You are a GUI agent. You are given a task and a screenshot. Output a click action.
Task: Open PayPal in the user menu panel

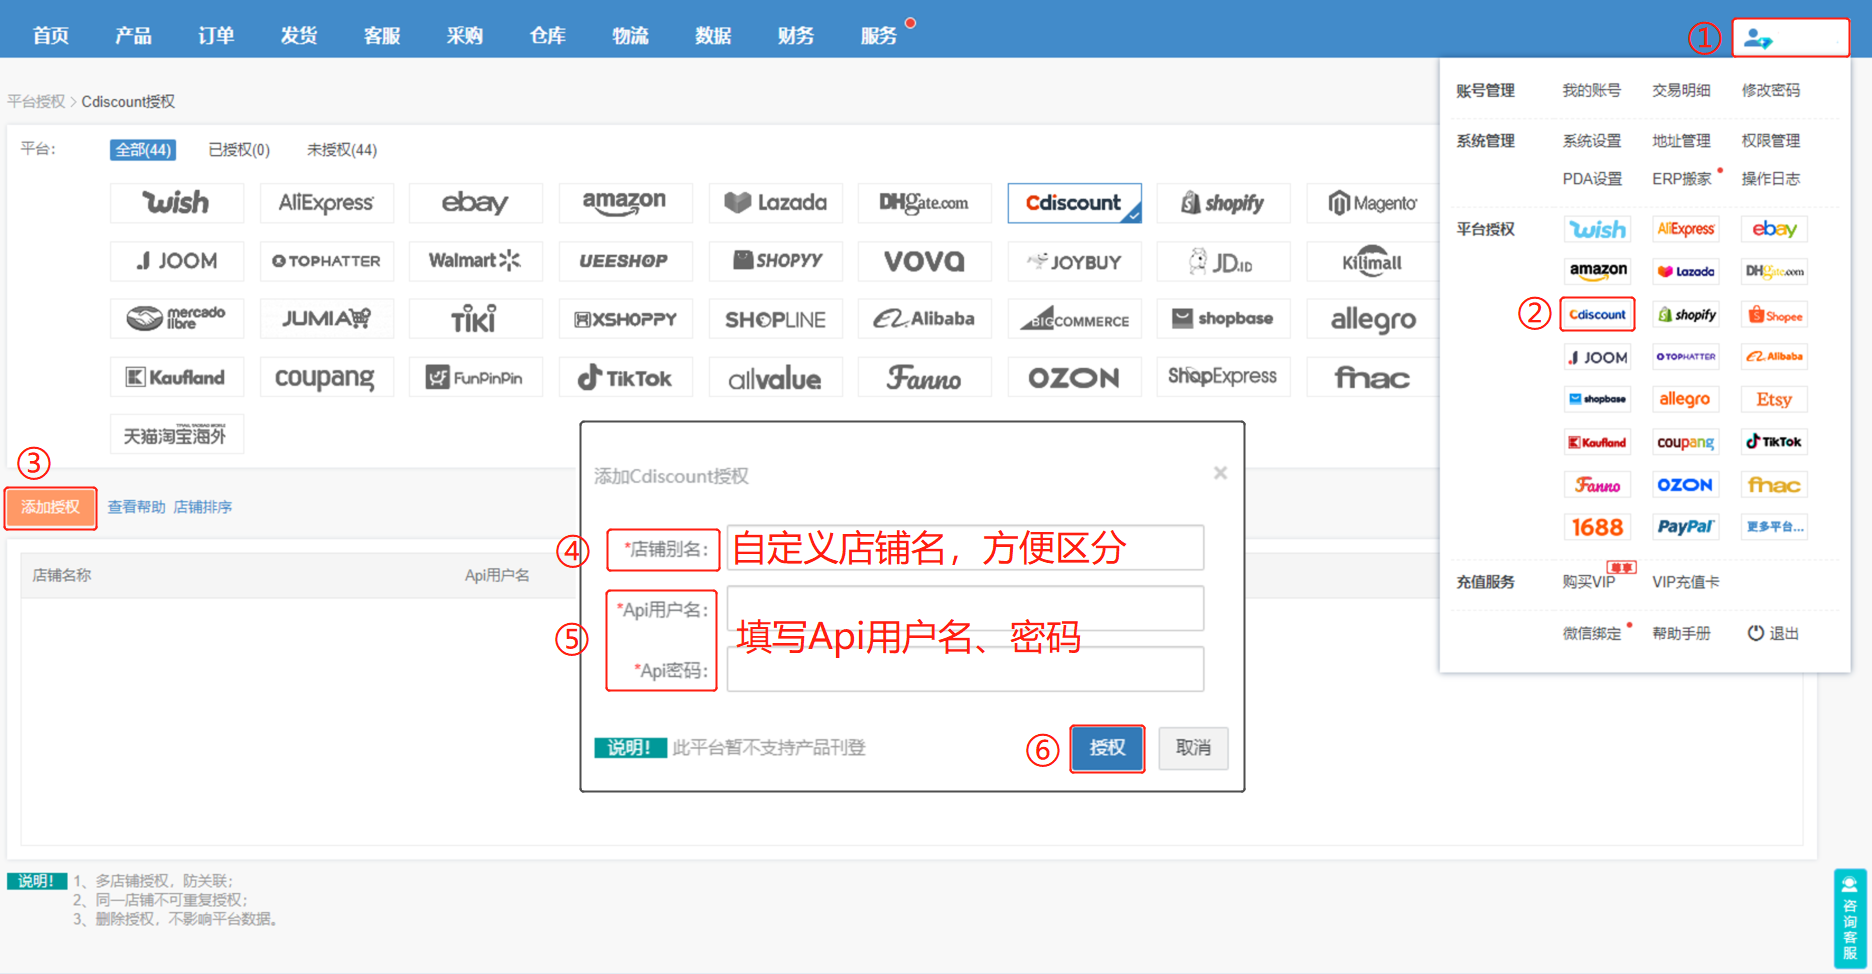[x=1686, y=527]
